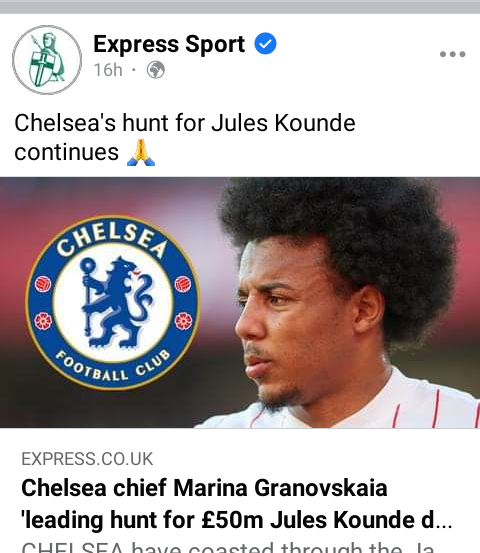Tap the 'FOOTBALL CLUB' crest lettering
Image resolution: width=480 pixels, height=553 pixels.
[113, 366]
